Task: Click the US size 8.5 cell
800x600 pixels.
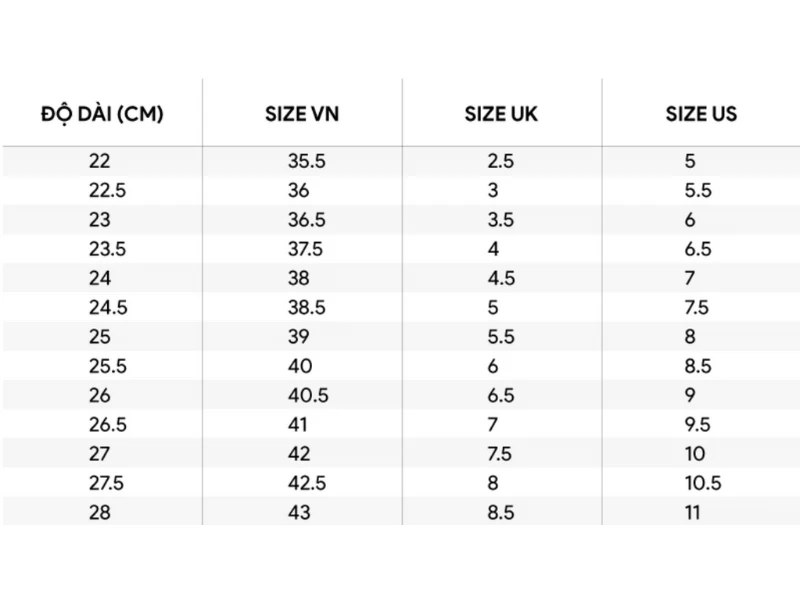Action: click(698, 366)
